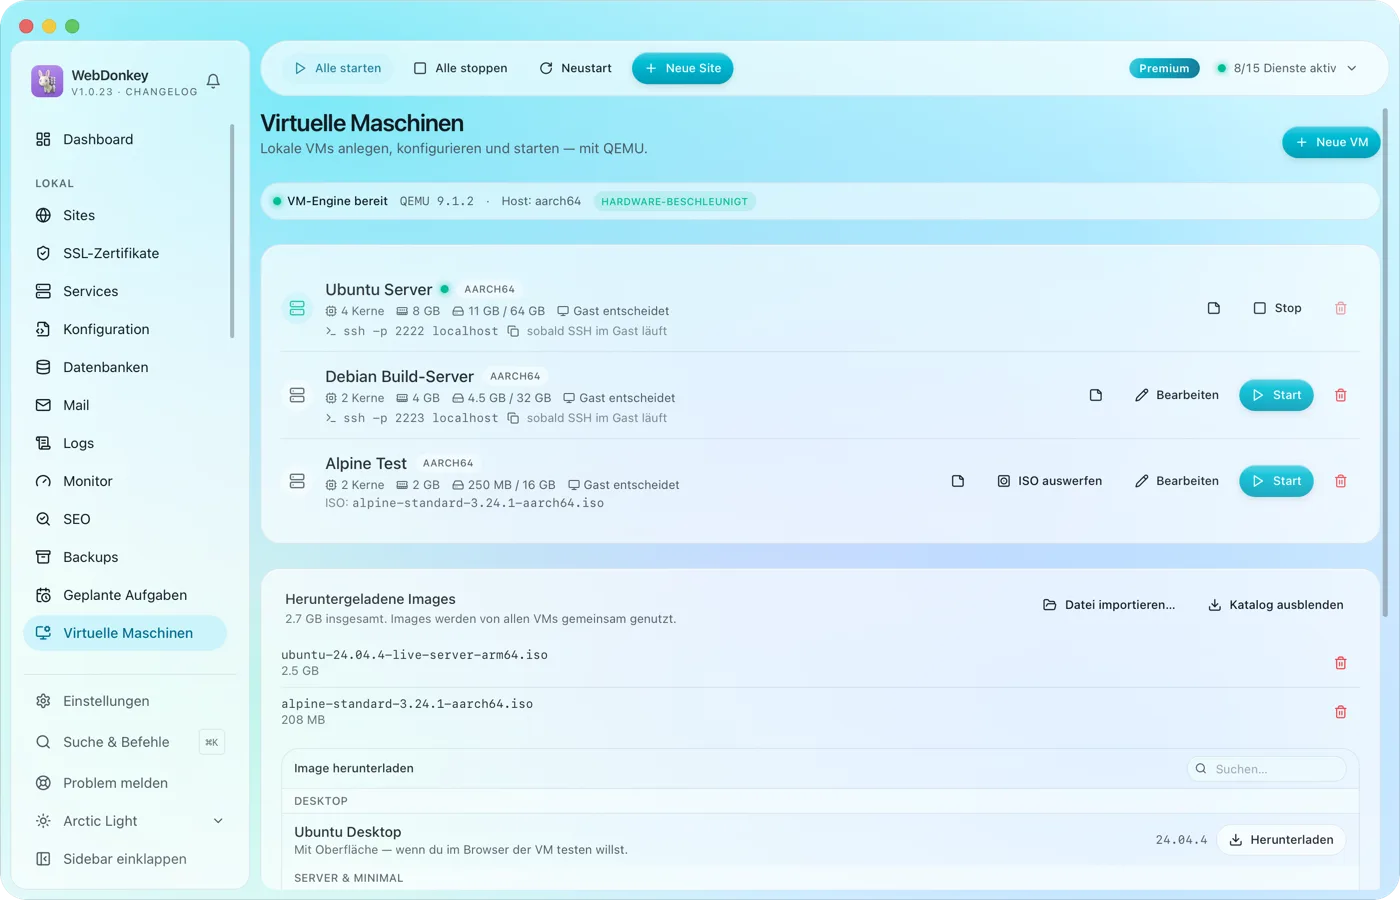Viewport: 1400px width, 900px height.
Task: Download Ubuntu Desktop image via Herunterladen
Action: click(x=1281, y=840)
